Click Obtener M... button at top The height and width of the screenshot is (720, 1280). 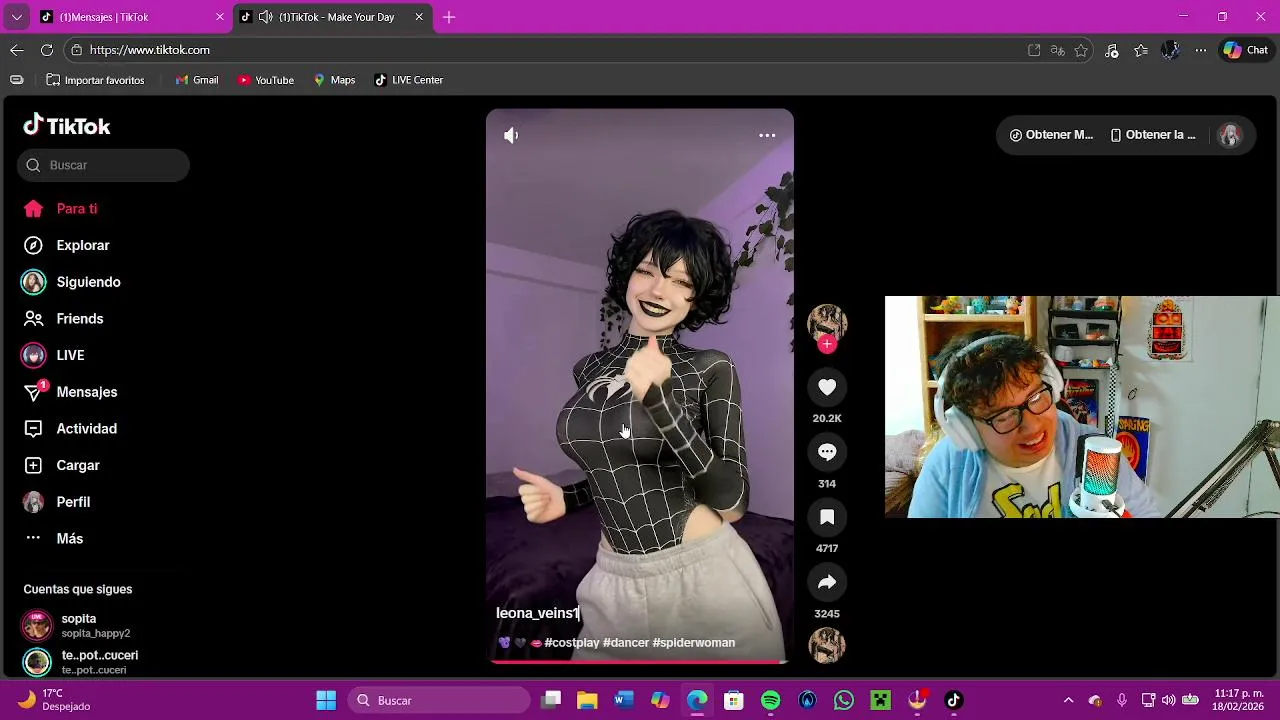pyautogui.click(x=1052, y=135)
